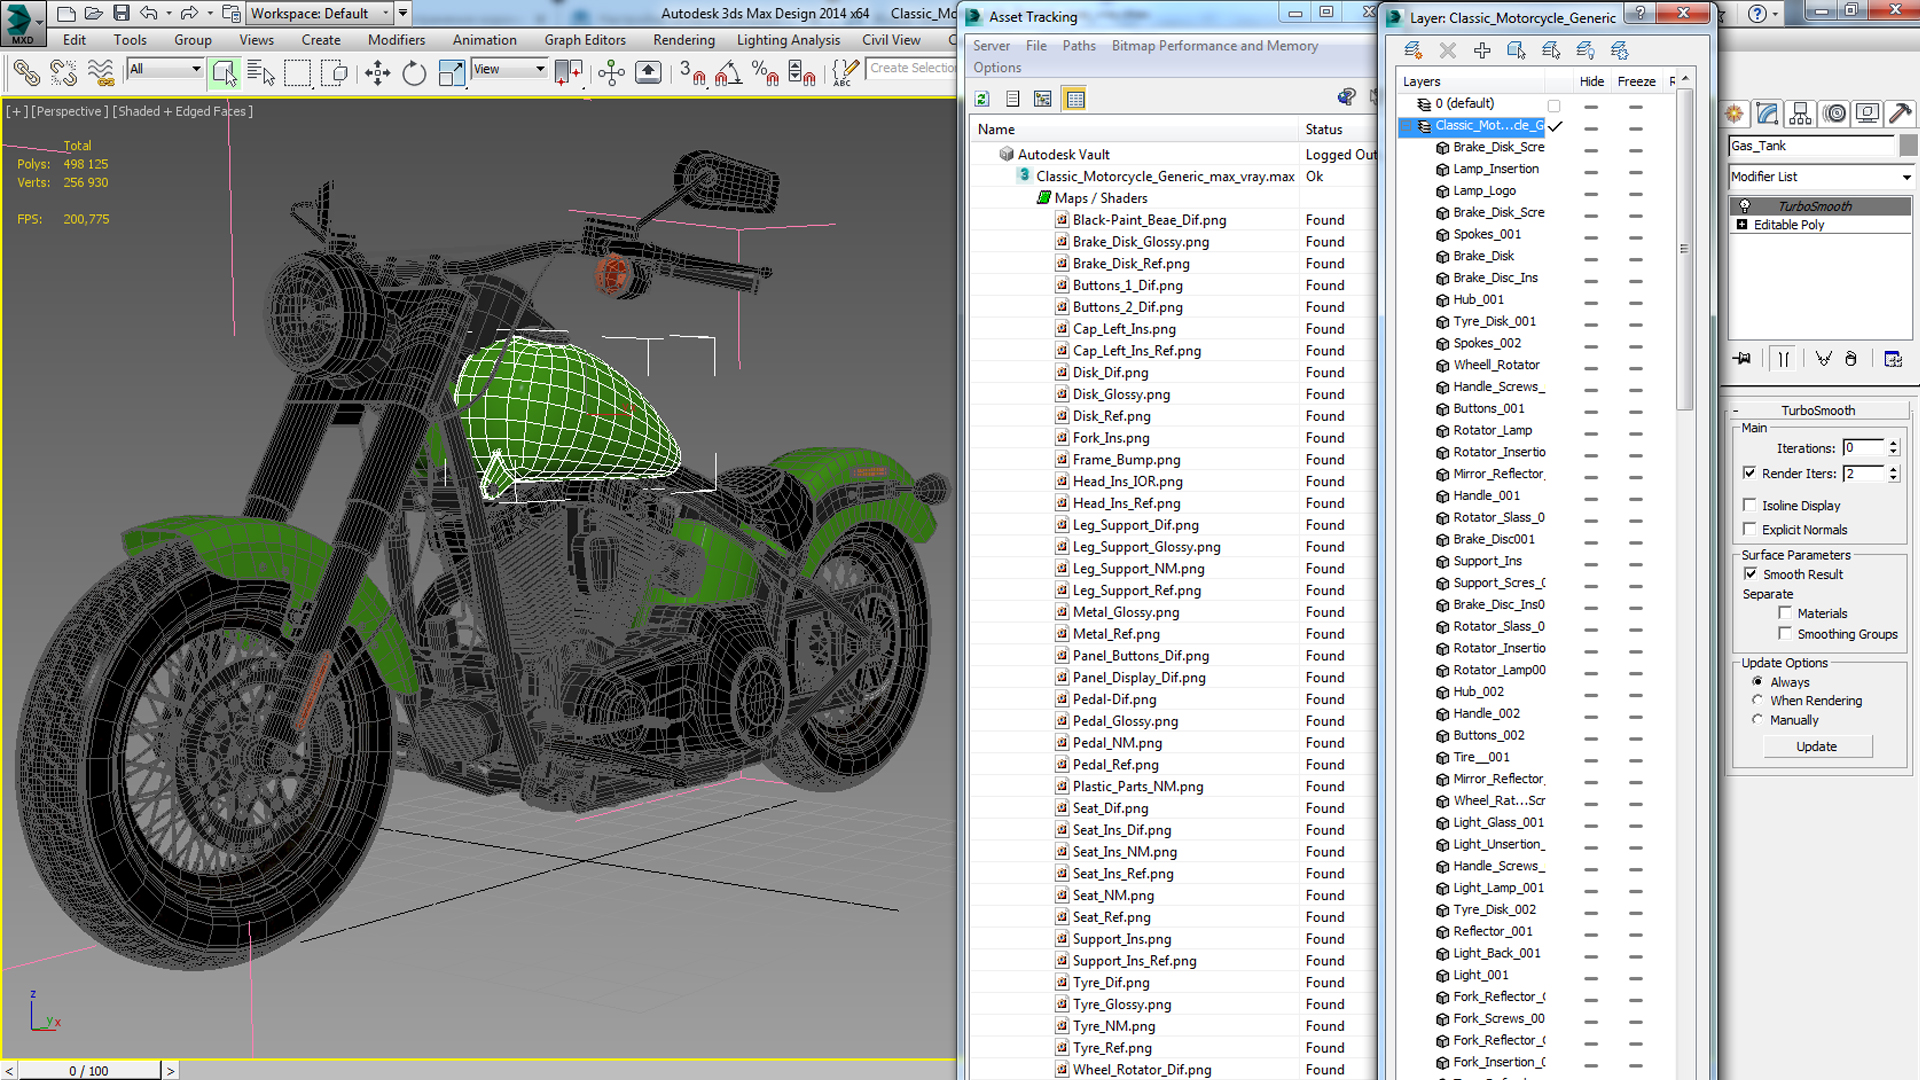
Task: Open the Create command panel tab
Action: (x=1734, y=114)
